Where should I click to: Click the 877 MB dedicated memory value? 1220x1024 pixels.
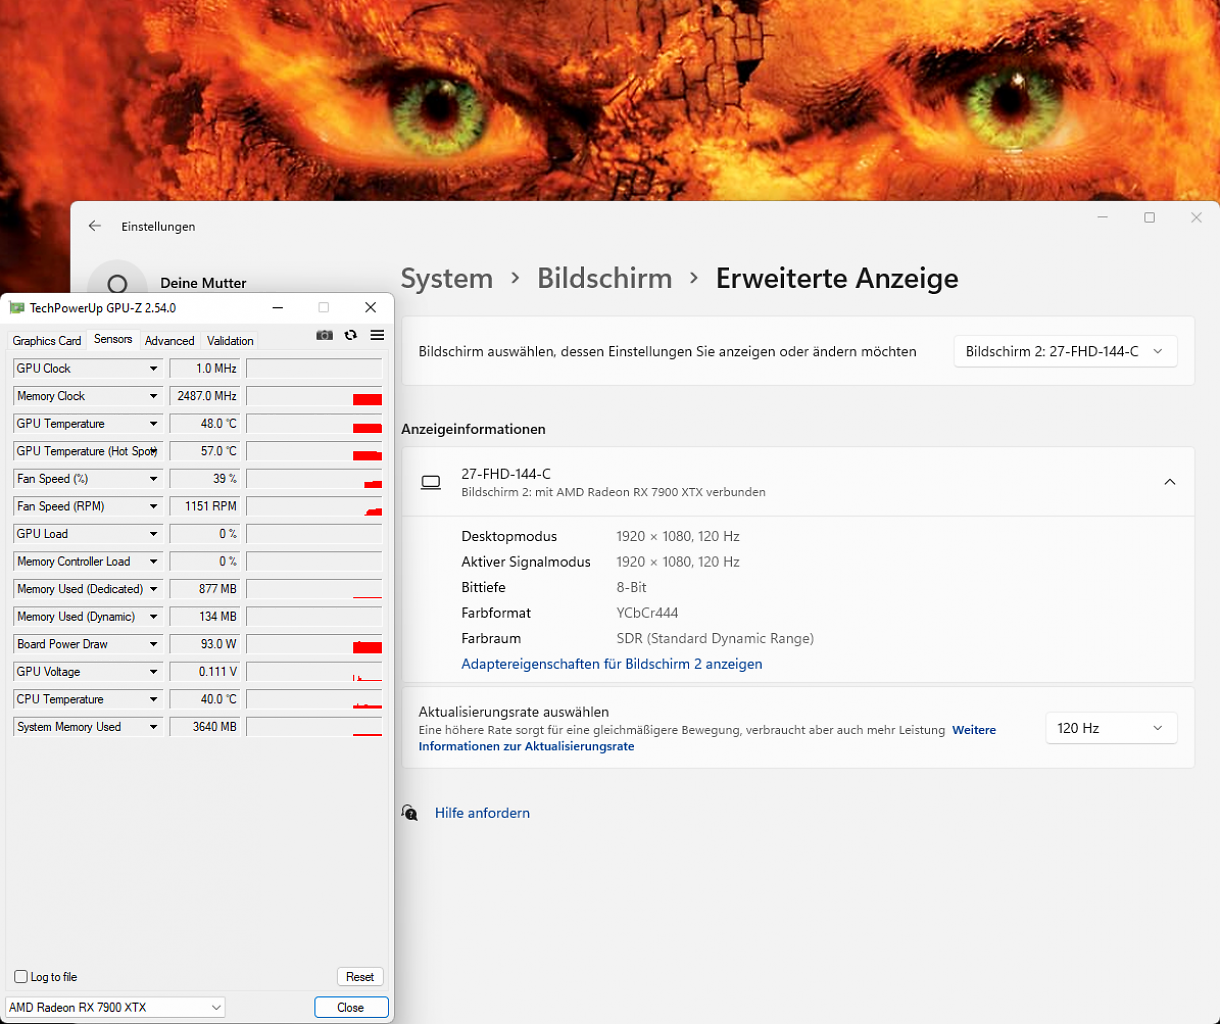click(x=205, y=589)
